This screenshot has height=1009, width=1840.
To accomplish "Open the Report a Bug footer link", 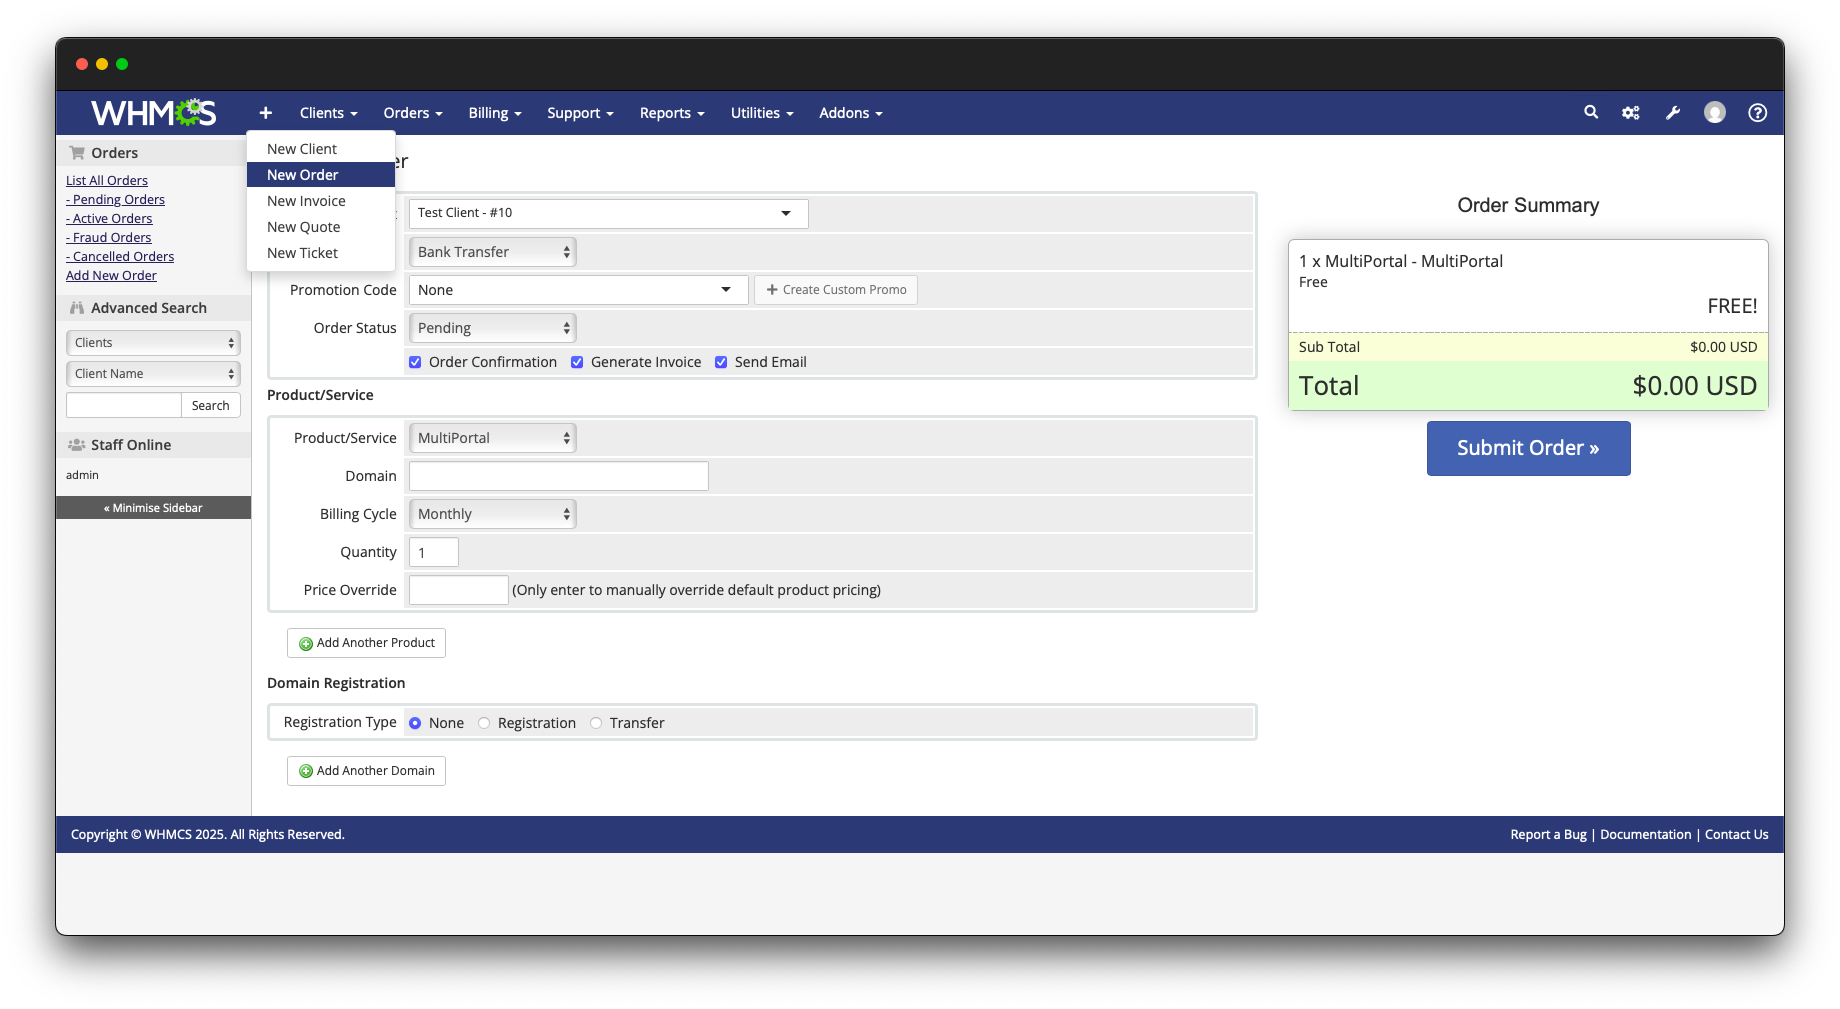I will point(1548,835).
